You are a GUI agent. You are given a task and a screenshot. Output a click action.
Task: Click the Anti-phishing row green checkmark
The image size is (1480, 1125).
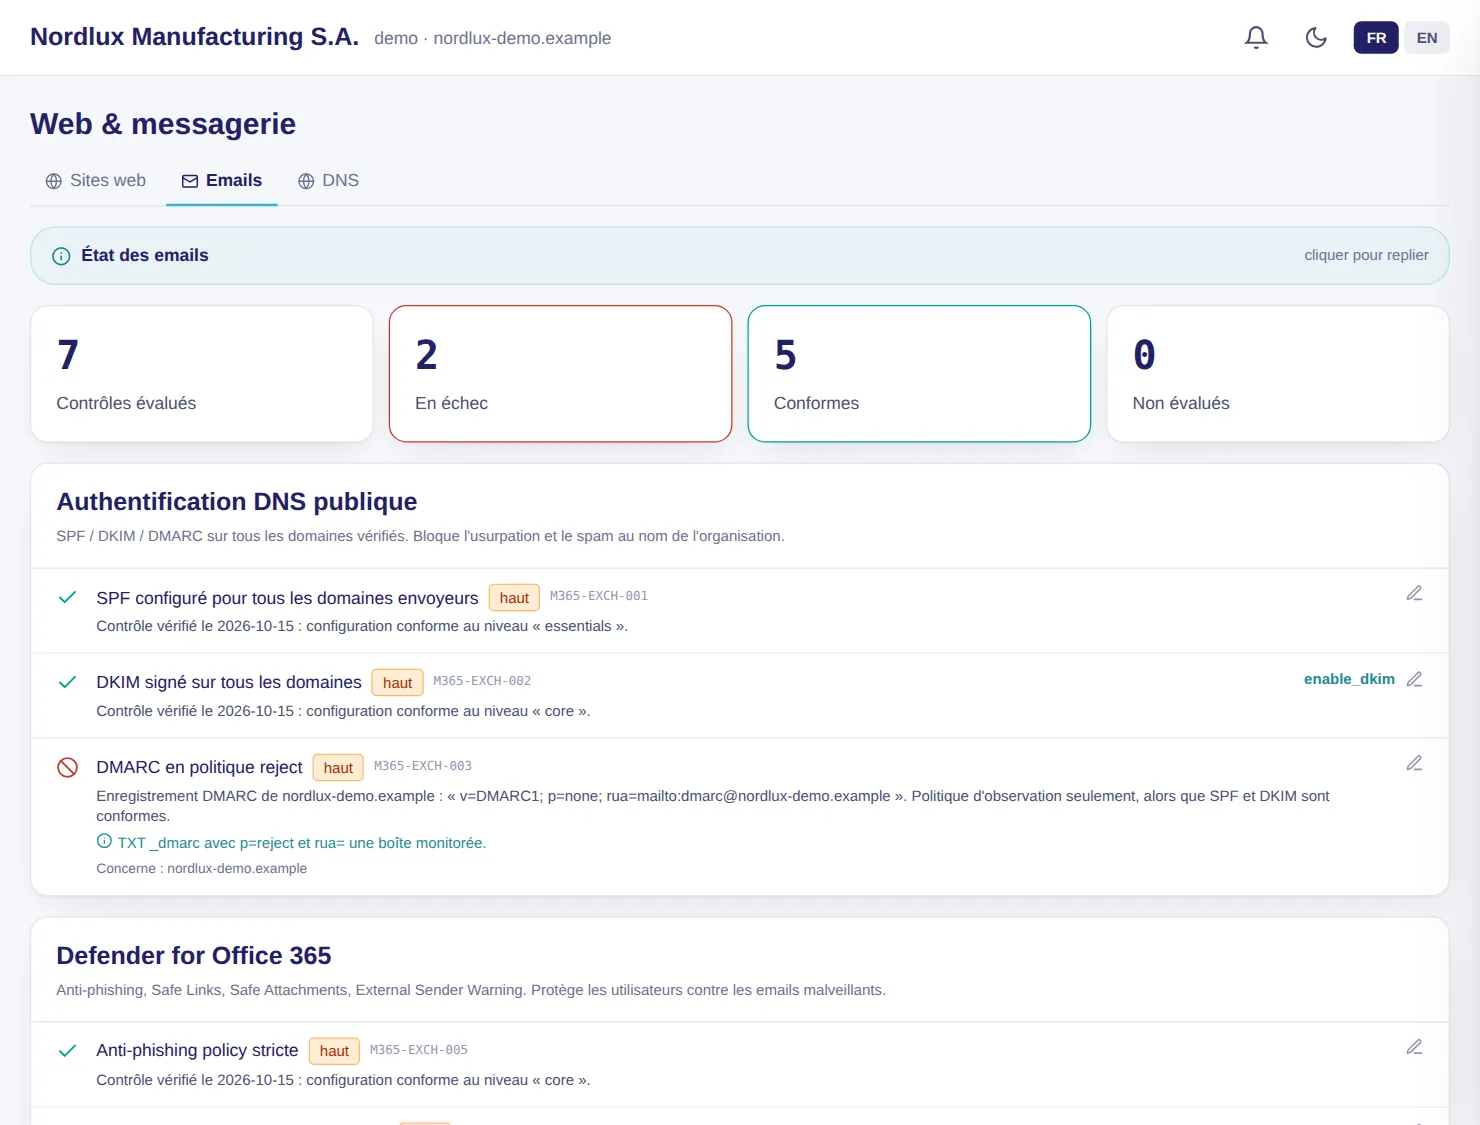(x=67, y=1051)
